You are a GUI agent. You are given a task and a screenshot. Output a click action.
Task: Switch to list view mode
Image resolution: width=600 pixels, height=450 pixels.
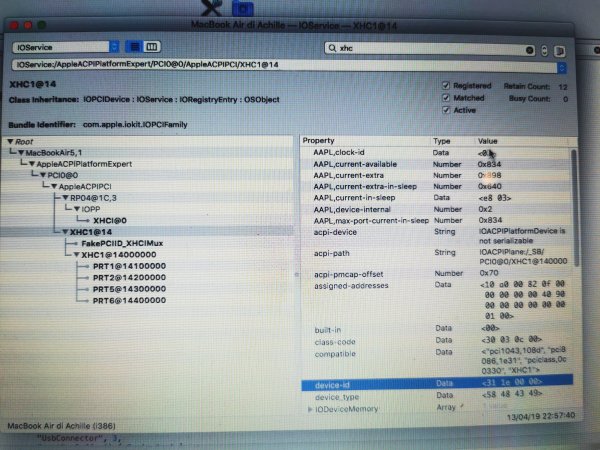point(134,47)
